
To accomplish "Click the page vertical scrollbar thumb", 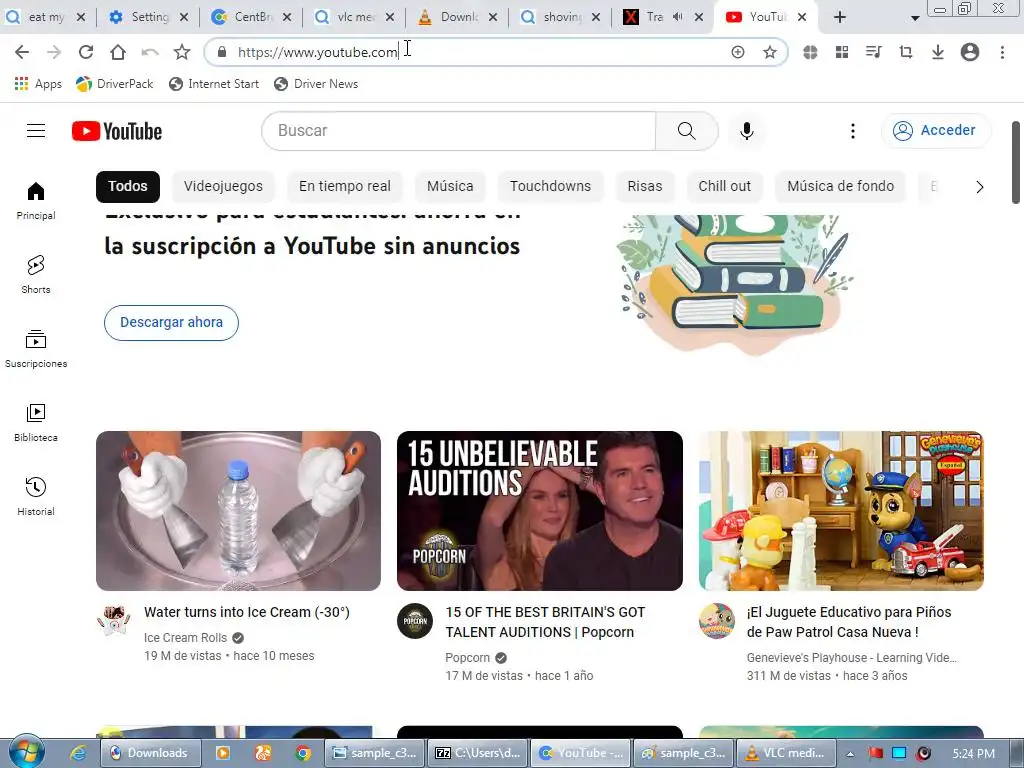I will click(x=1016, y=163).
